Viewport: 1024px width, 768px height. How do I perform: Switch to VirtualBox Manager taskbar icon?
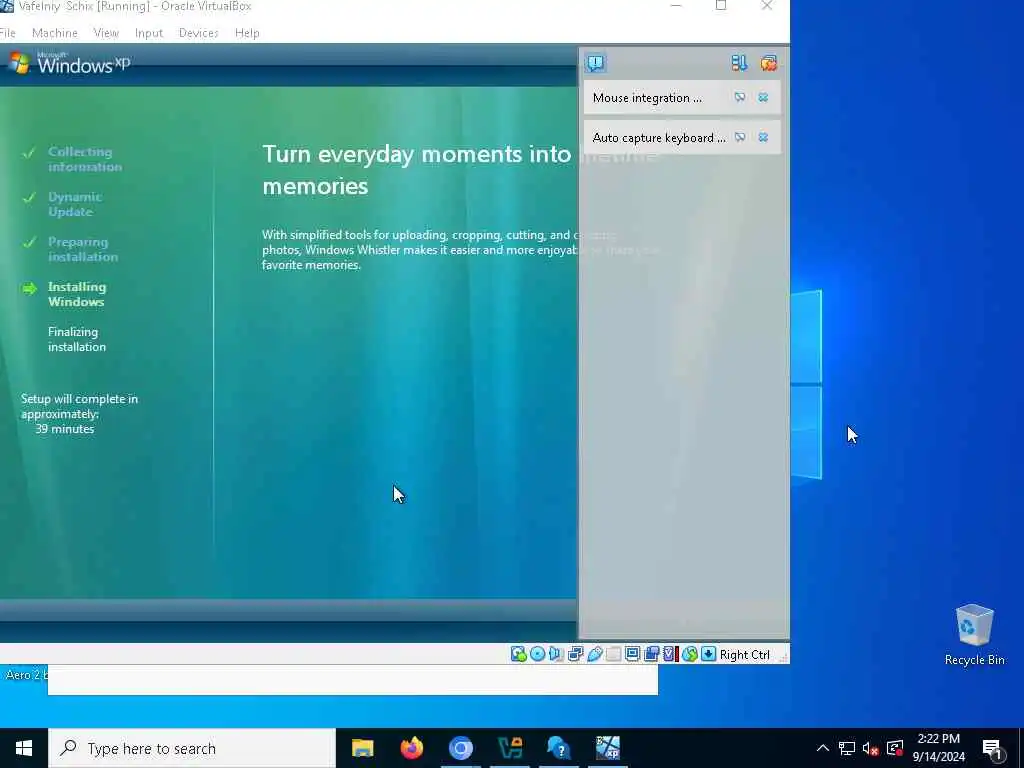(509, 748)
